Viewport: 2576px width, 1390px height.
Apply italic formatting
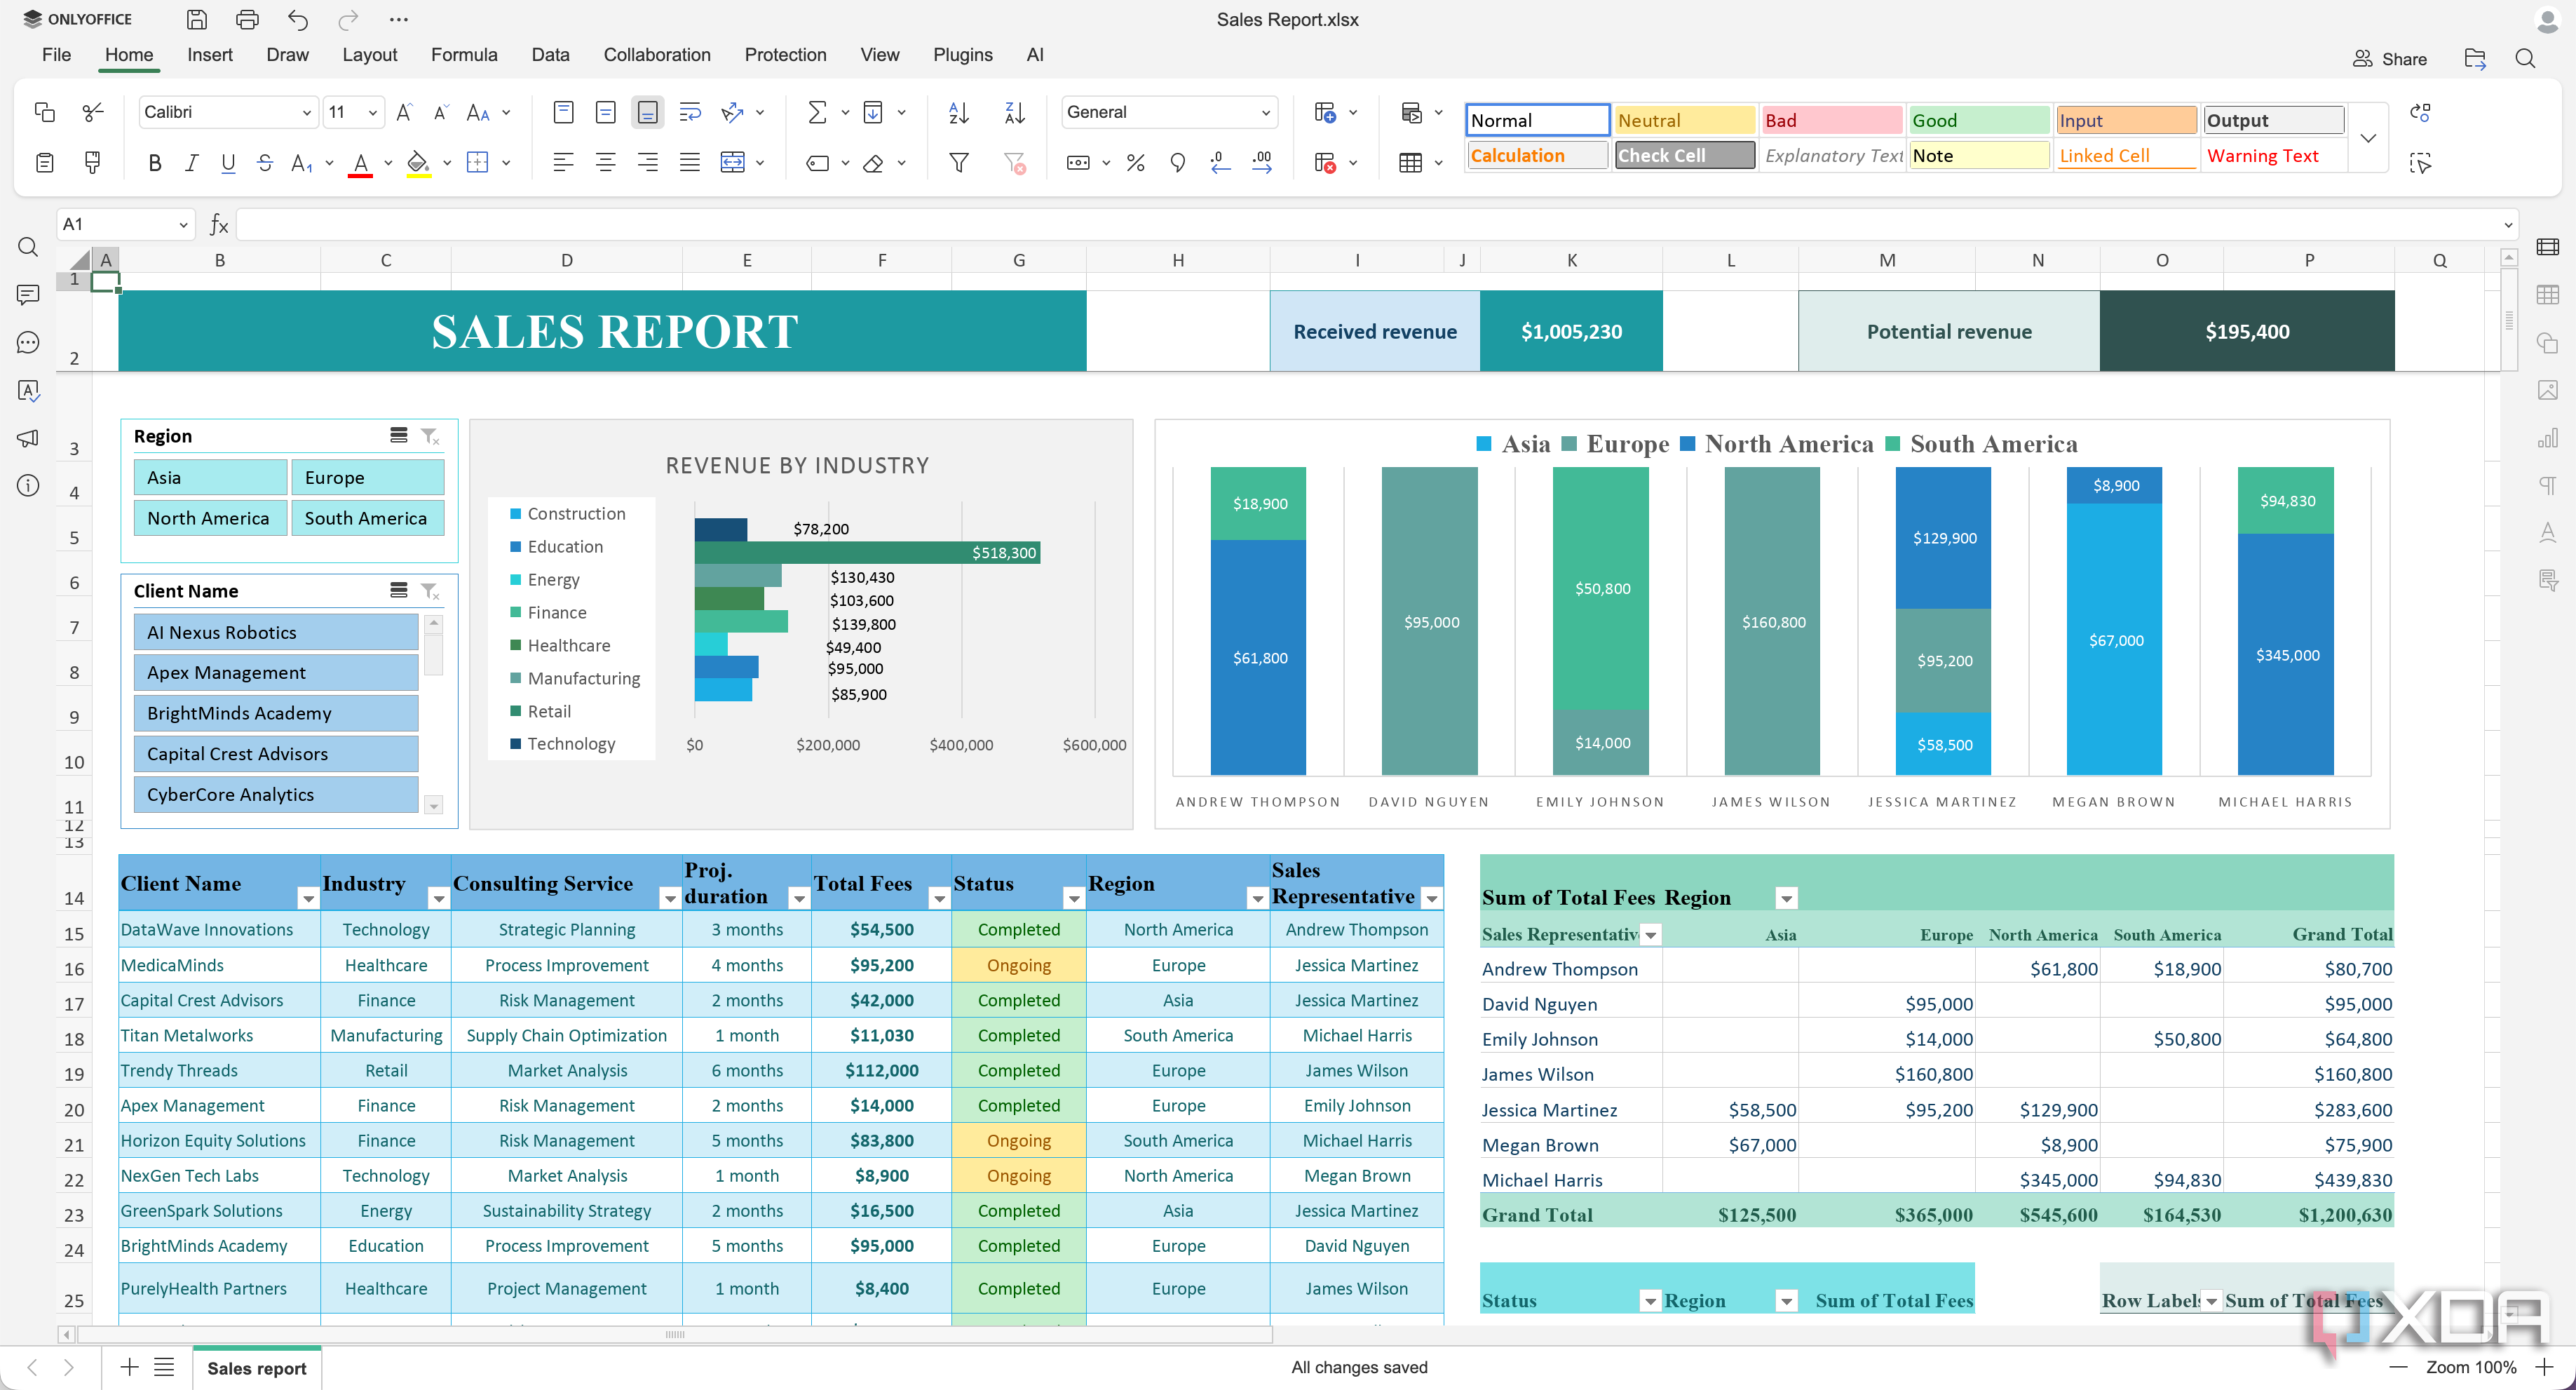[191, 163]
